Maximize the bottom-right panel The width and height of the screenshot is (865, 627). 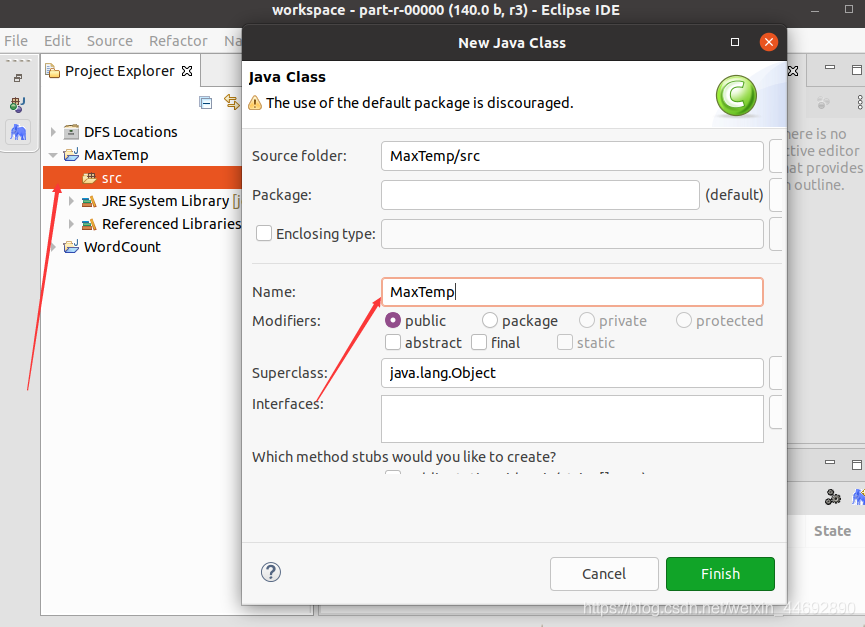[x=856, y=465]
